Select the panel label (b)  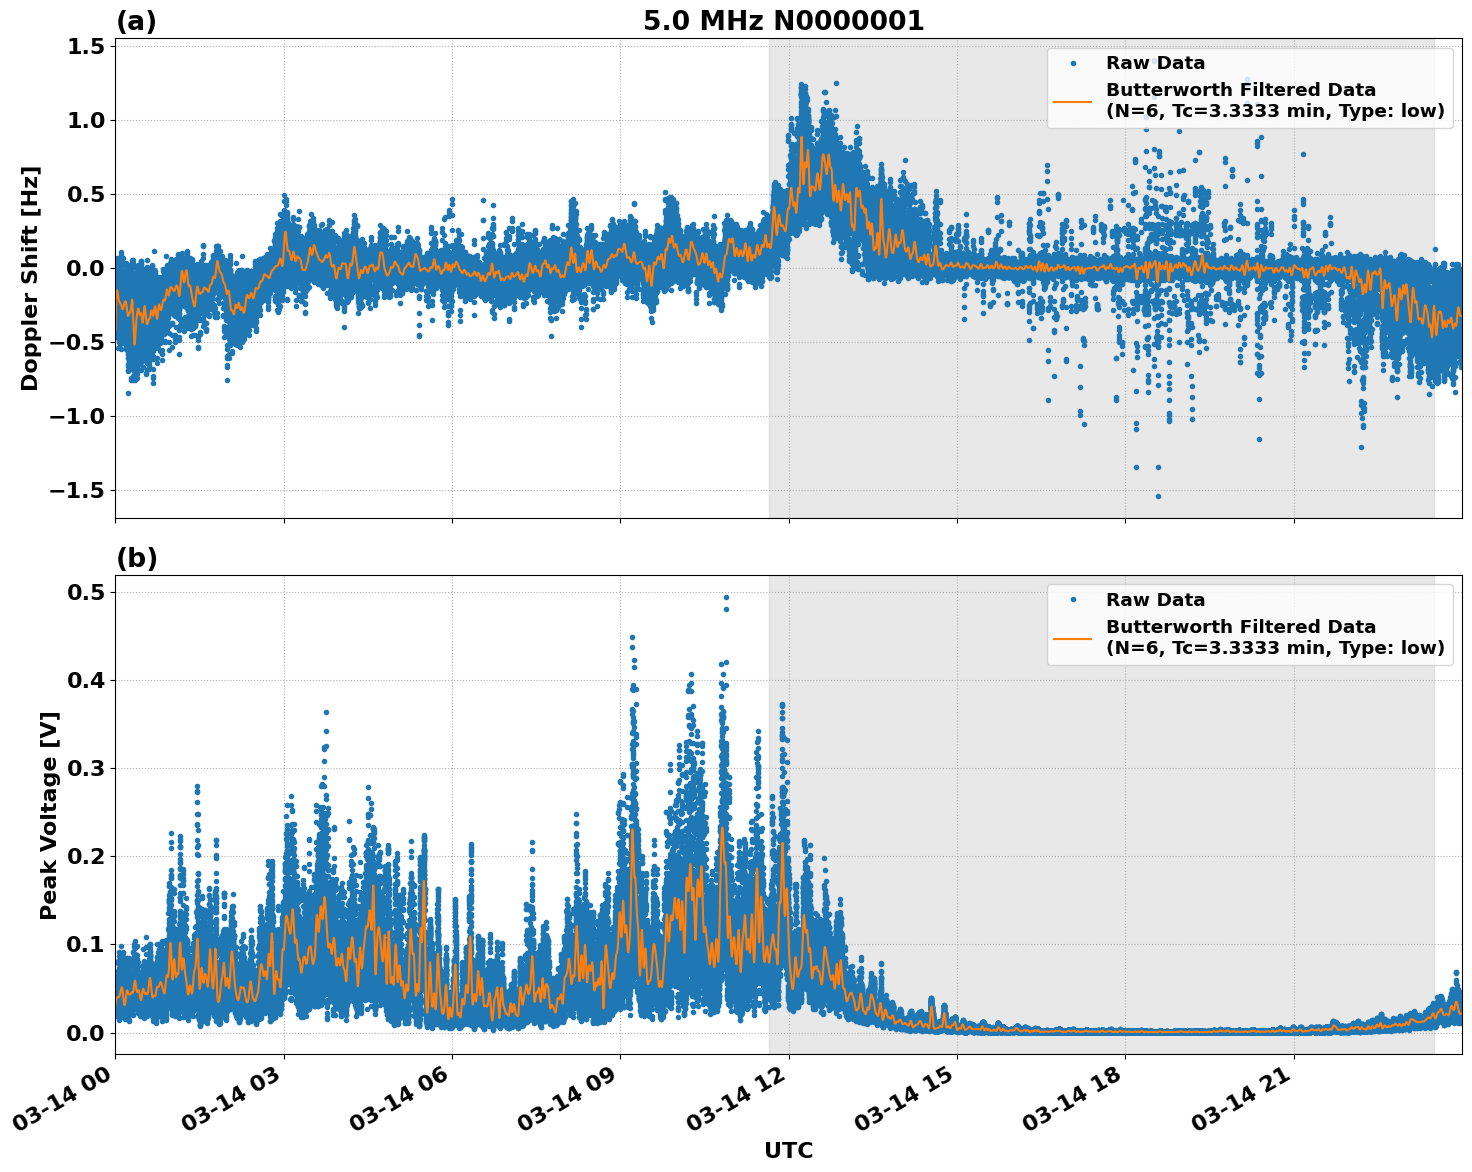[x=137, y=556]
